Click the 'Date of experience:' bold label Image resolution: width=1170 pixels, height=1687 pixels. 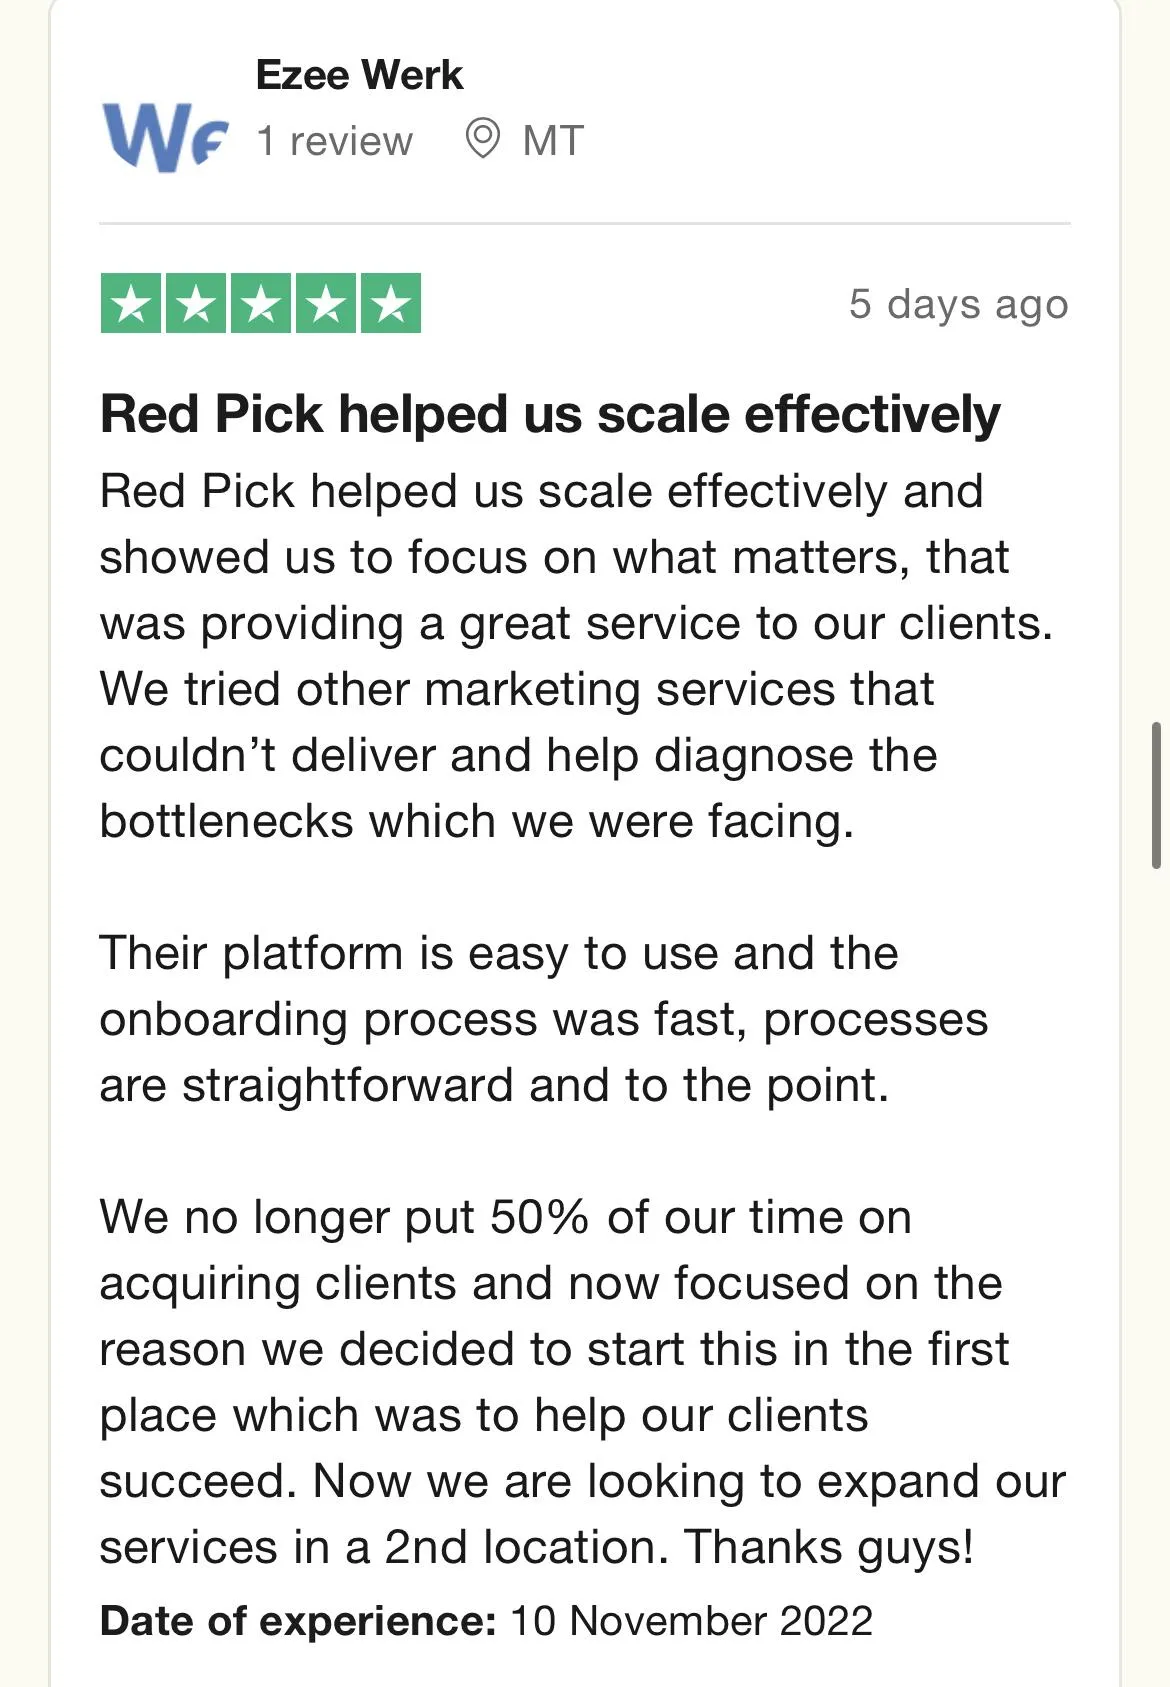pyautogui.click(x=298, y=1621)
